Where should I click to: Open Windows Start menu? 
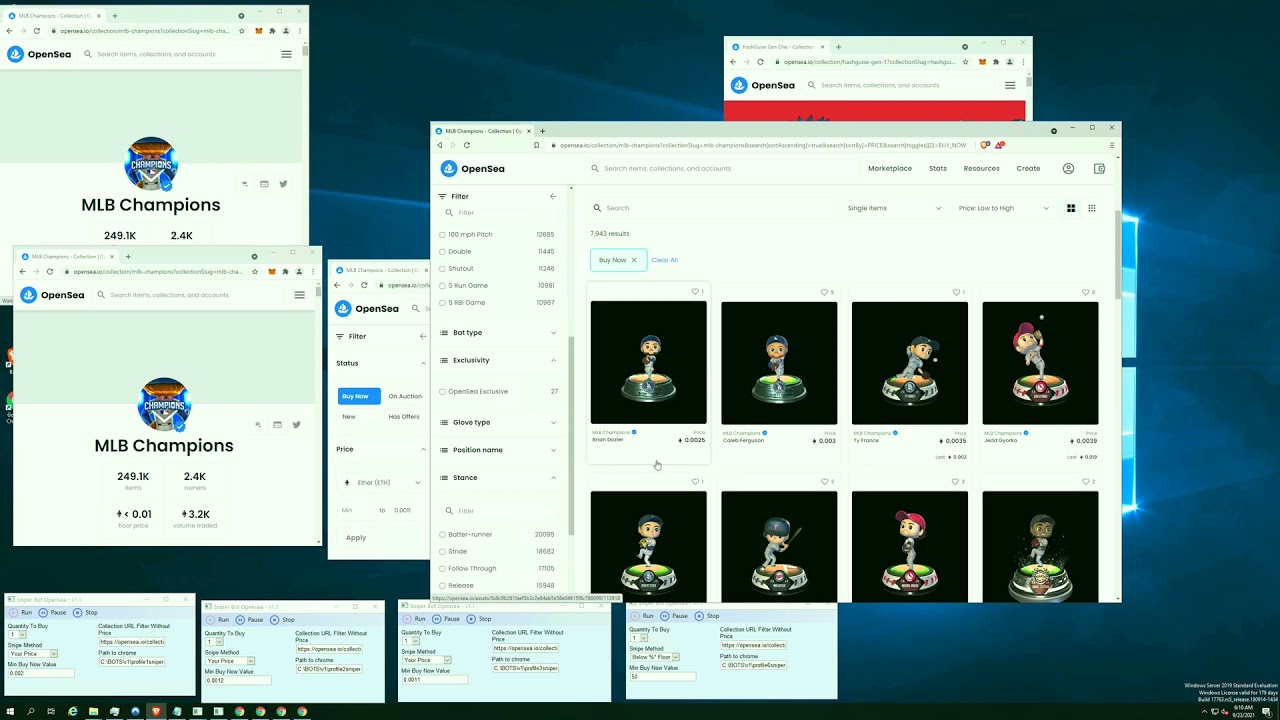(9, 711)
